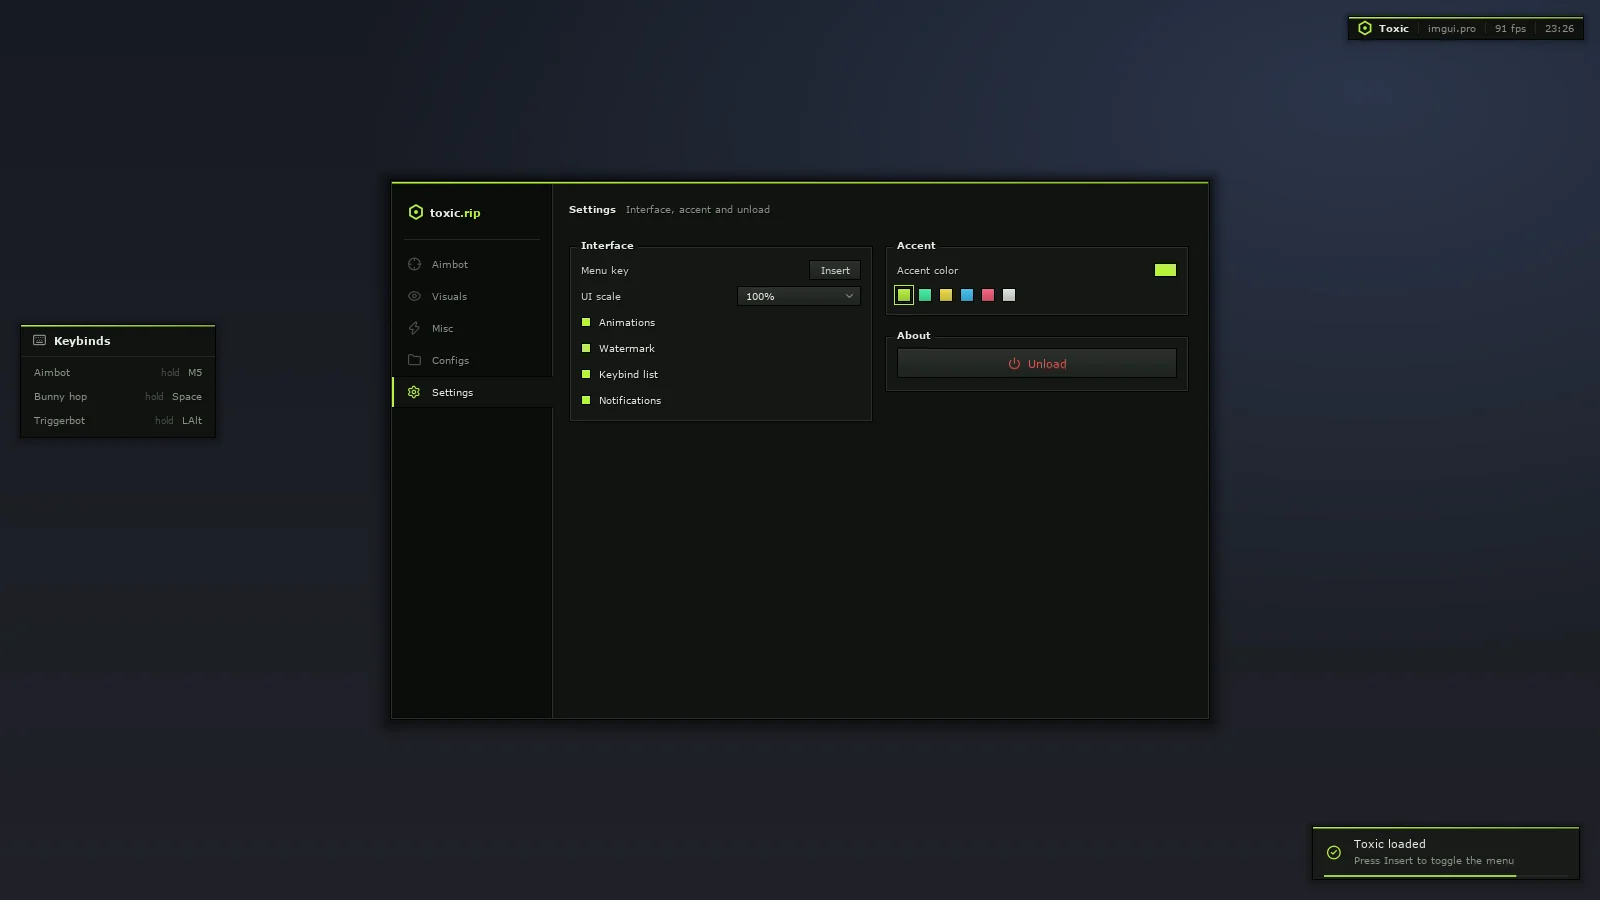Select the teal green accent preset
The width and height of the screenshot is (1600, 900).
[925, 295]
